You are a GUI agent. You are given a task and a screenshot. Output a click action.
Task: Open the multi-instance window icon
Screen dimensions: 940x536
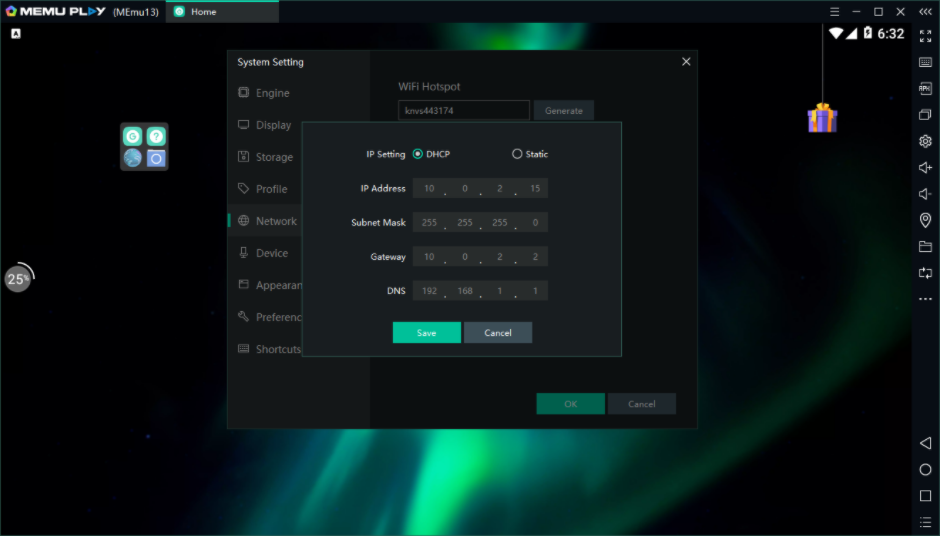point(925,115)
